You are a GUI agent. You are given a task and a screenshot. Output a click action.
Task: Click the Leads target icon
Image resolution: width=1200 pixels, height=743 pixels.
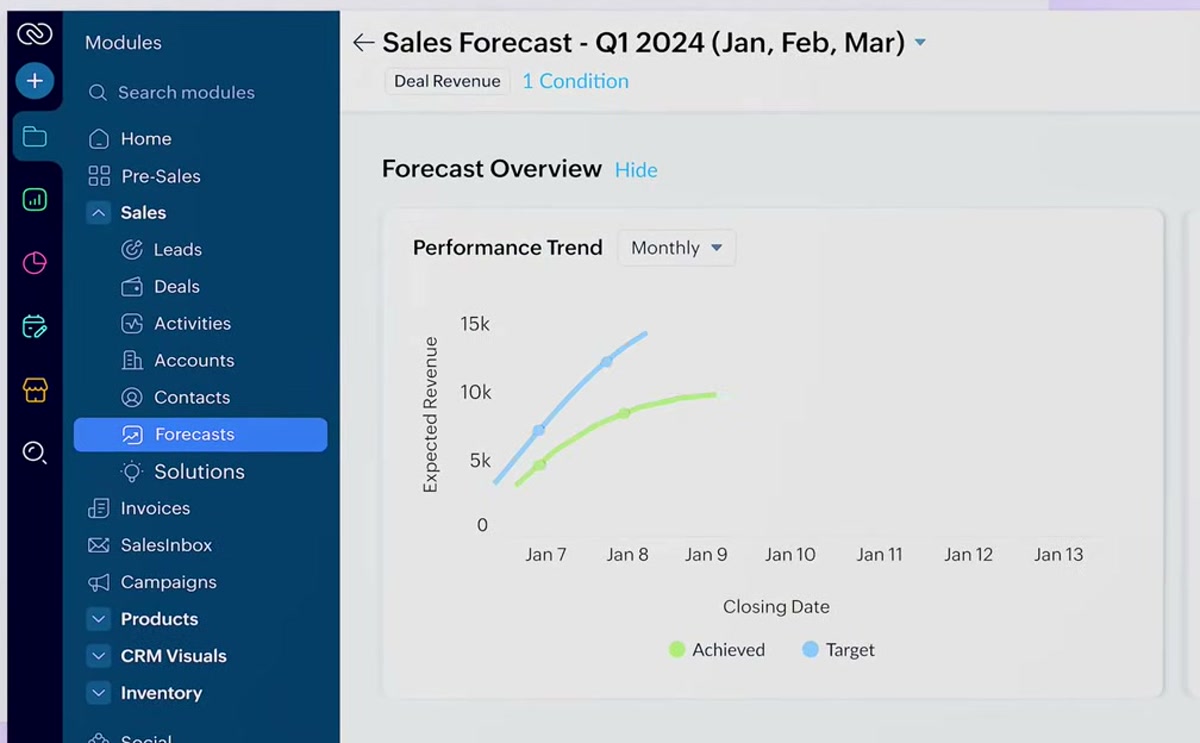132,250
